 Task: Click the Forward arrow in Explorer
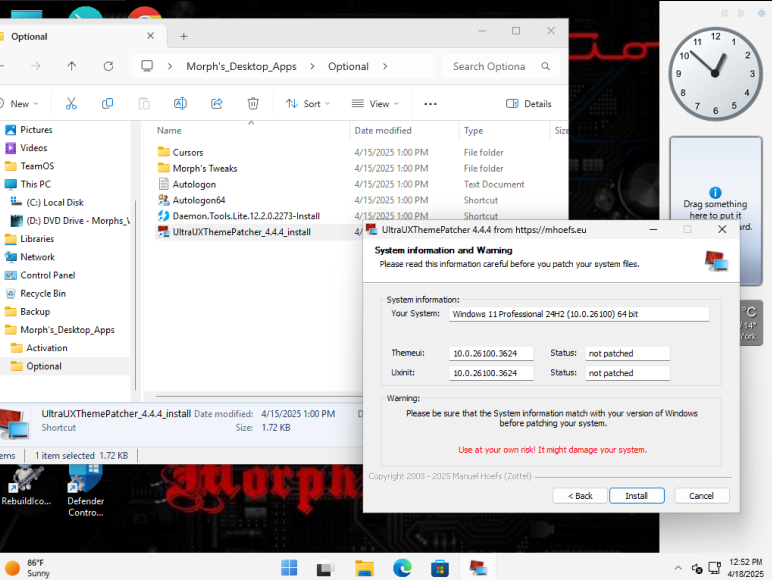[x=36, y=66]
